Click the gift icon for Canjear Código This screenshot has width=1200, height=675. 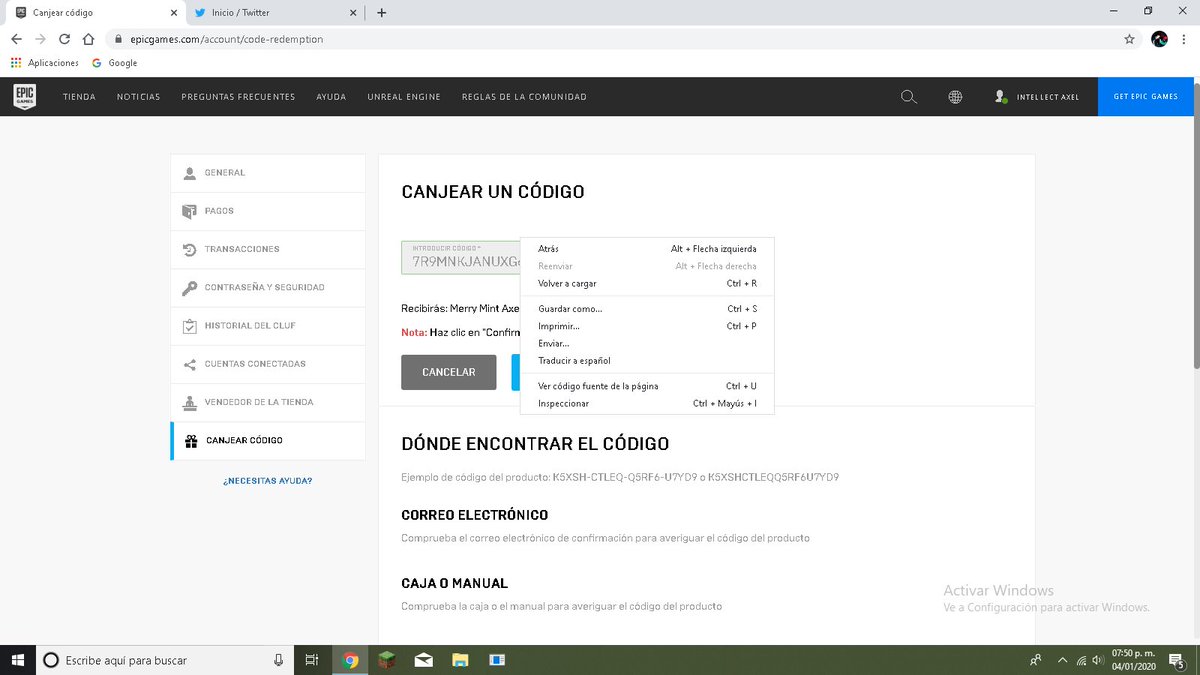click(192, 440)
